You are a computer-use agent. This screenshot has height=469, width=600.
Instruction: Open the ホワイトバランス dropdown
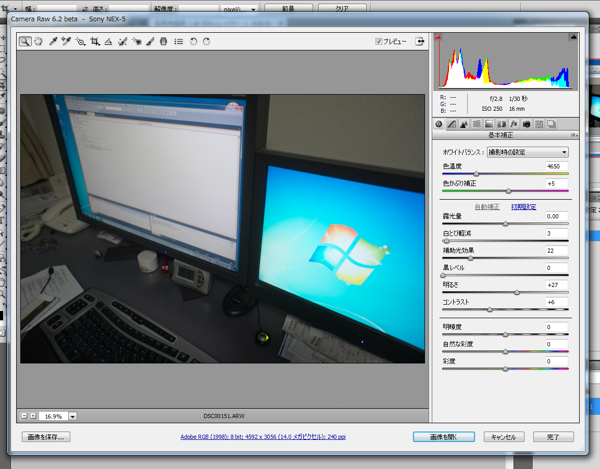(528, 152)
